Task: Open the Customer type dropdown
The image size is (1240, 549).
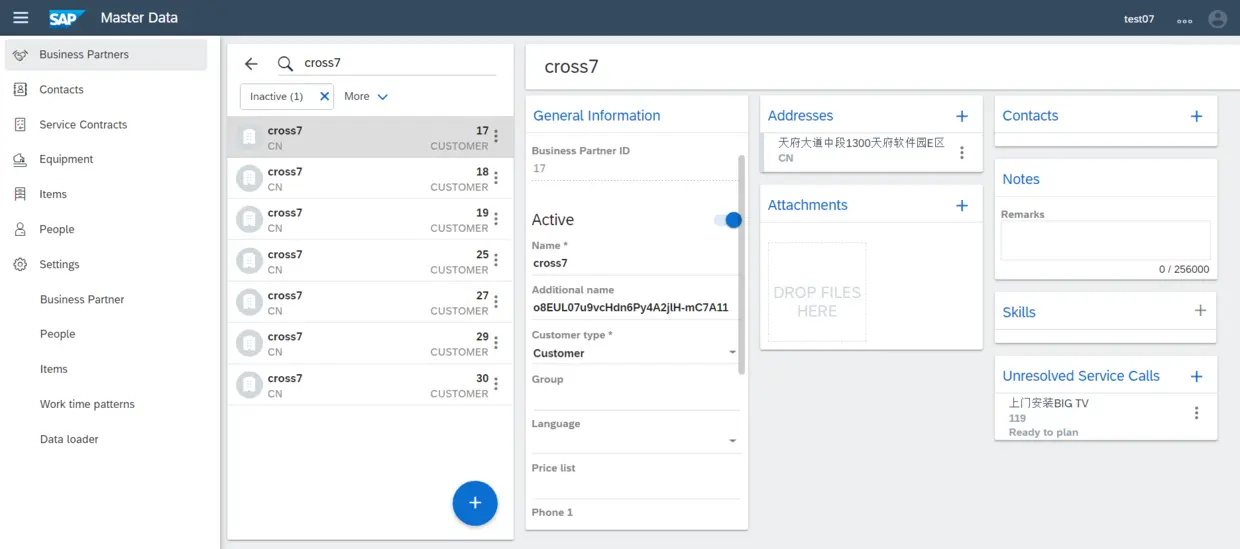Action: (x=634, y=353)
